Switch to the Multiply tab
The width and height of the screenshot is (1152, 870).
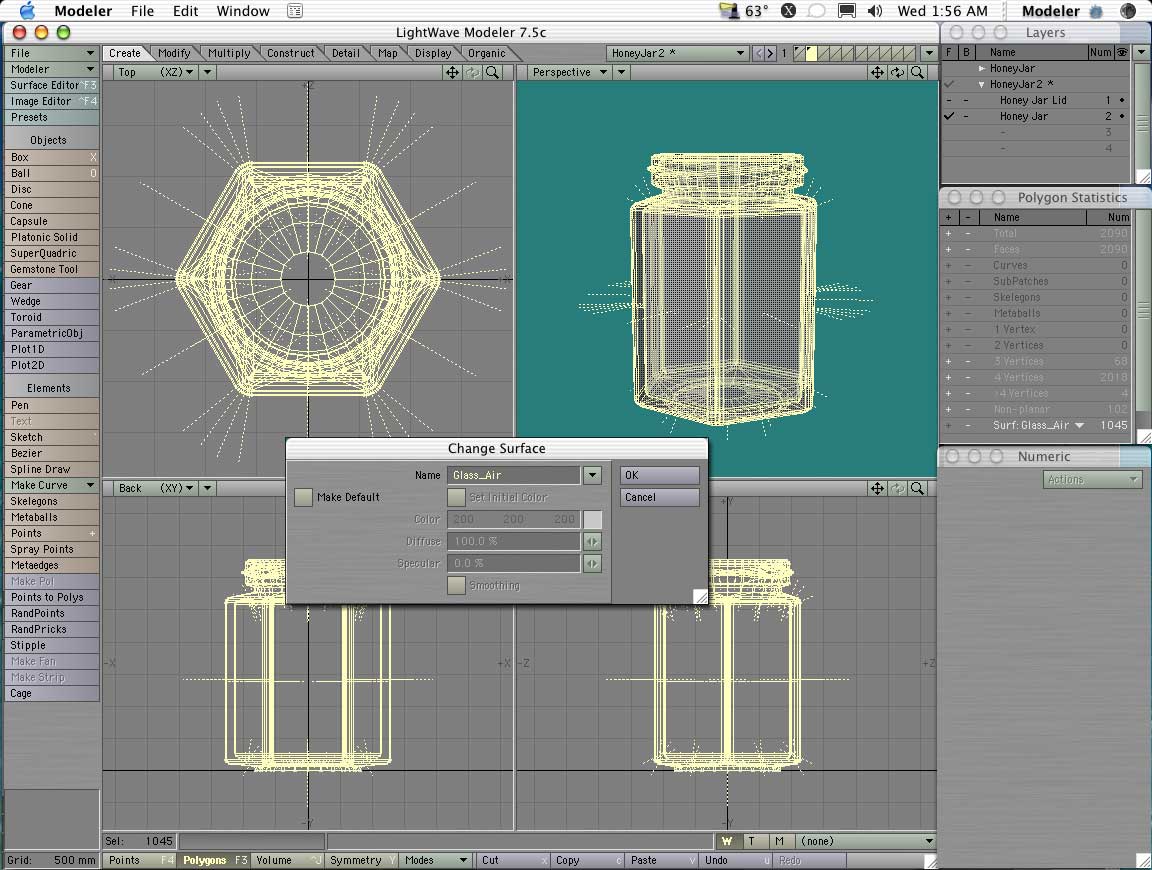[228, 53]
